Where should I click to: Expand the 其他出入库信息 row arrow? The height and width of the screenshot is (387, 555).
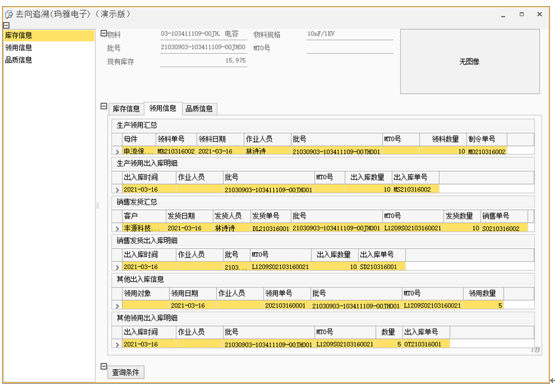tap(117, 306)
